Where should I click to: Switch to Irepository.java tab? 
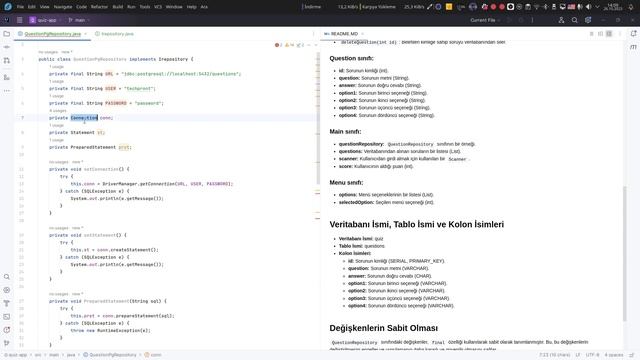tap(115, 34)
